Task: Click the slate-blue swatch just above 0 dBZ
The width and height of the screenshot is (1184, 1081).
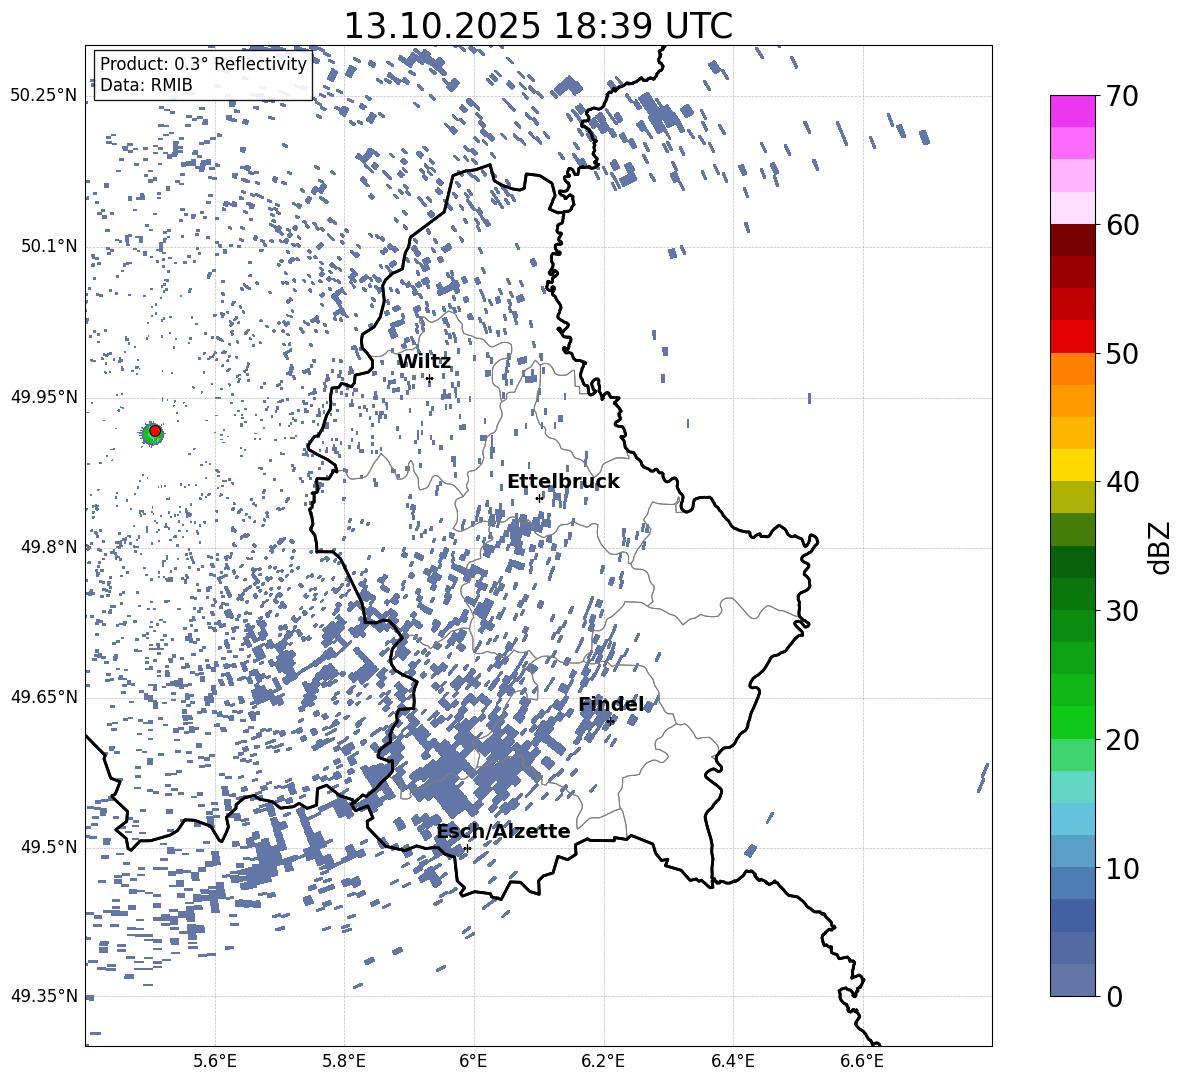Action: point(1073,980)
